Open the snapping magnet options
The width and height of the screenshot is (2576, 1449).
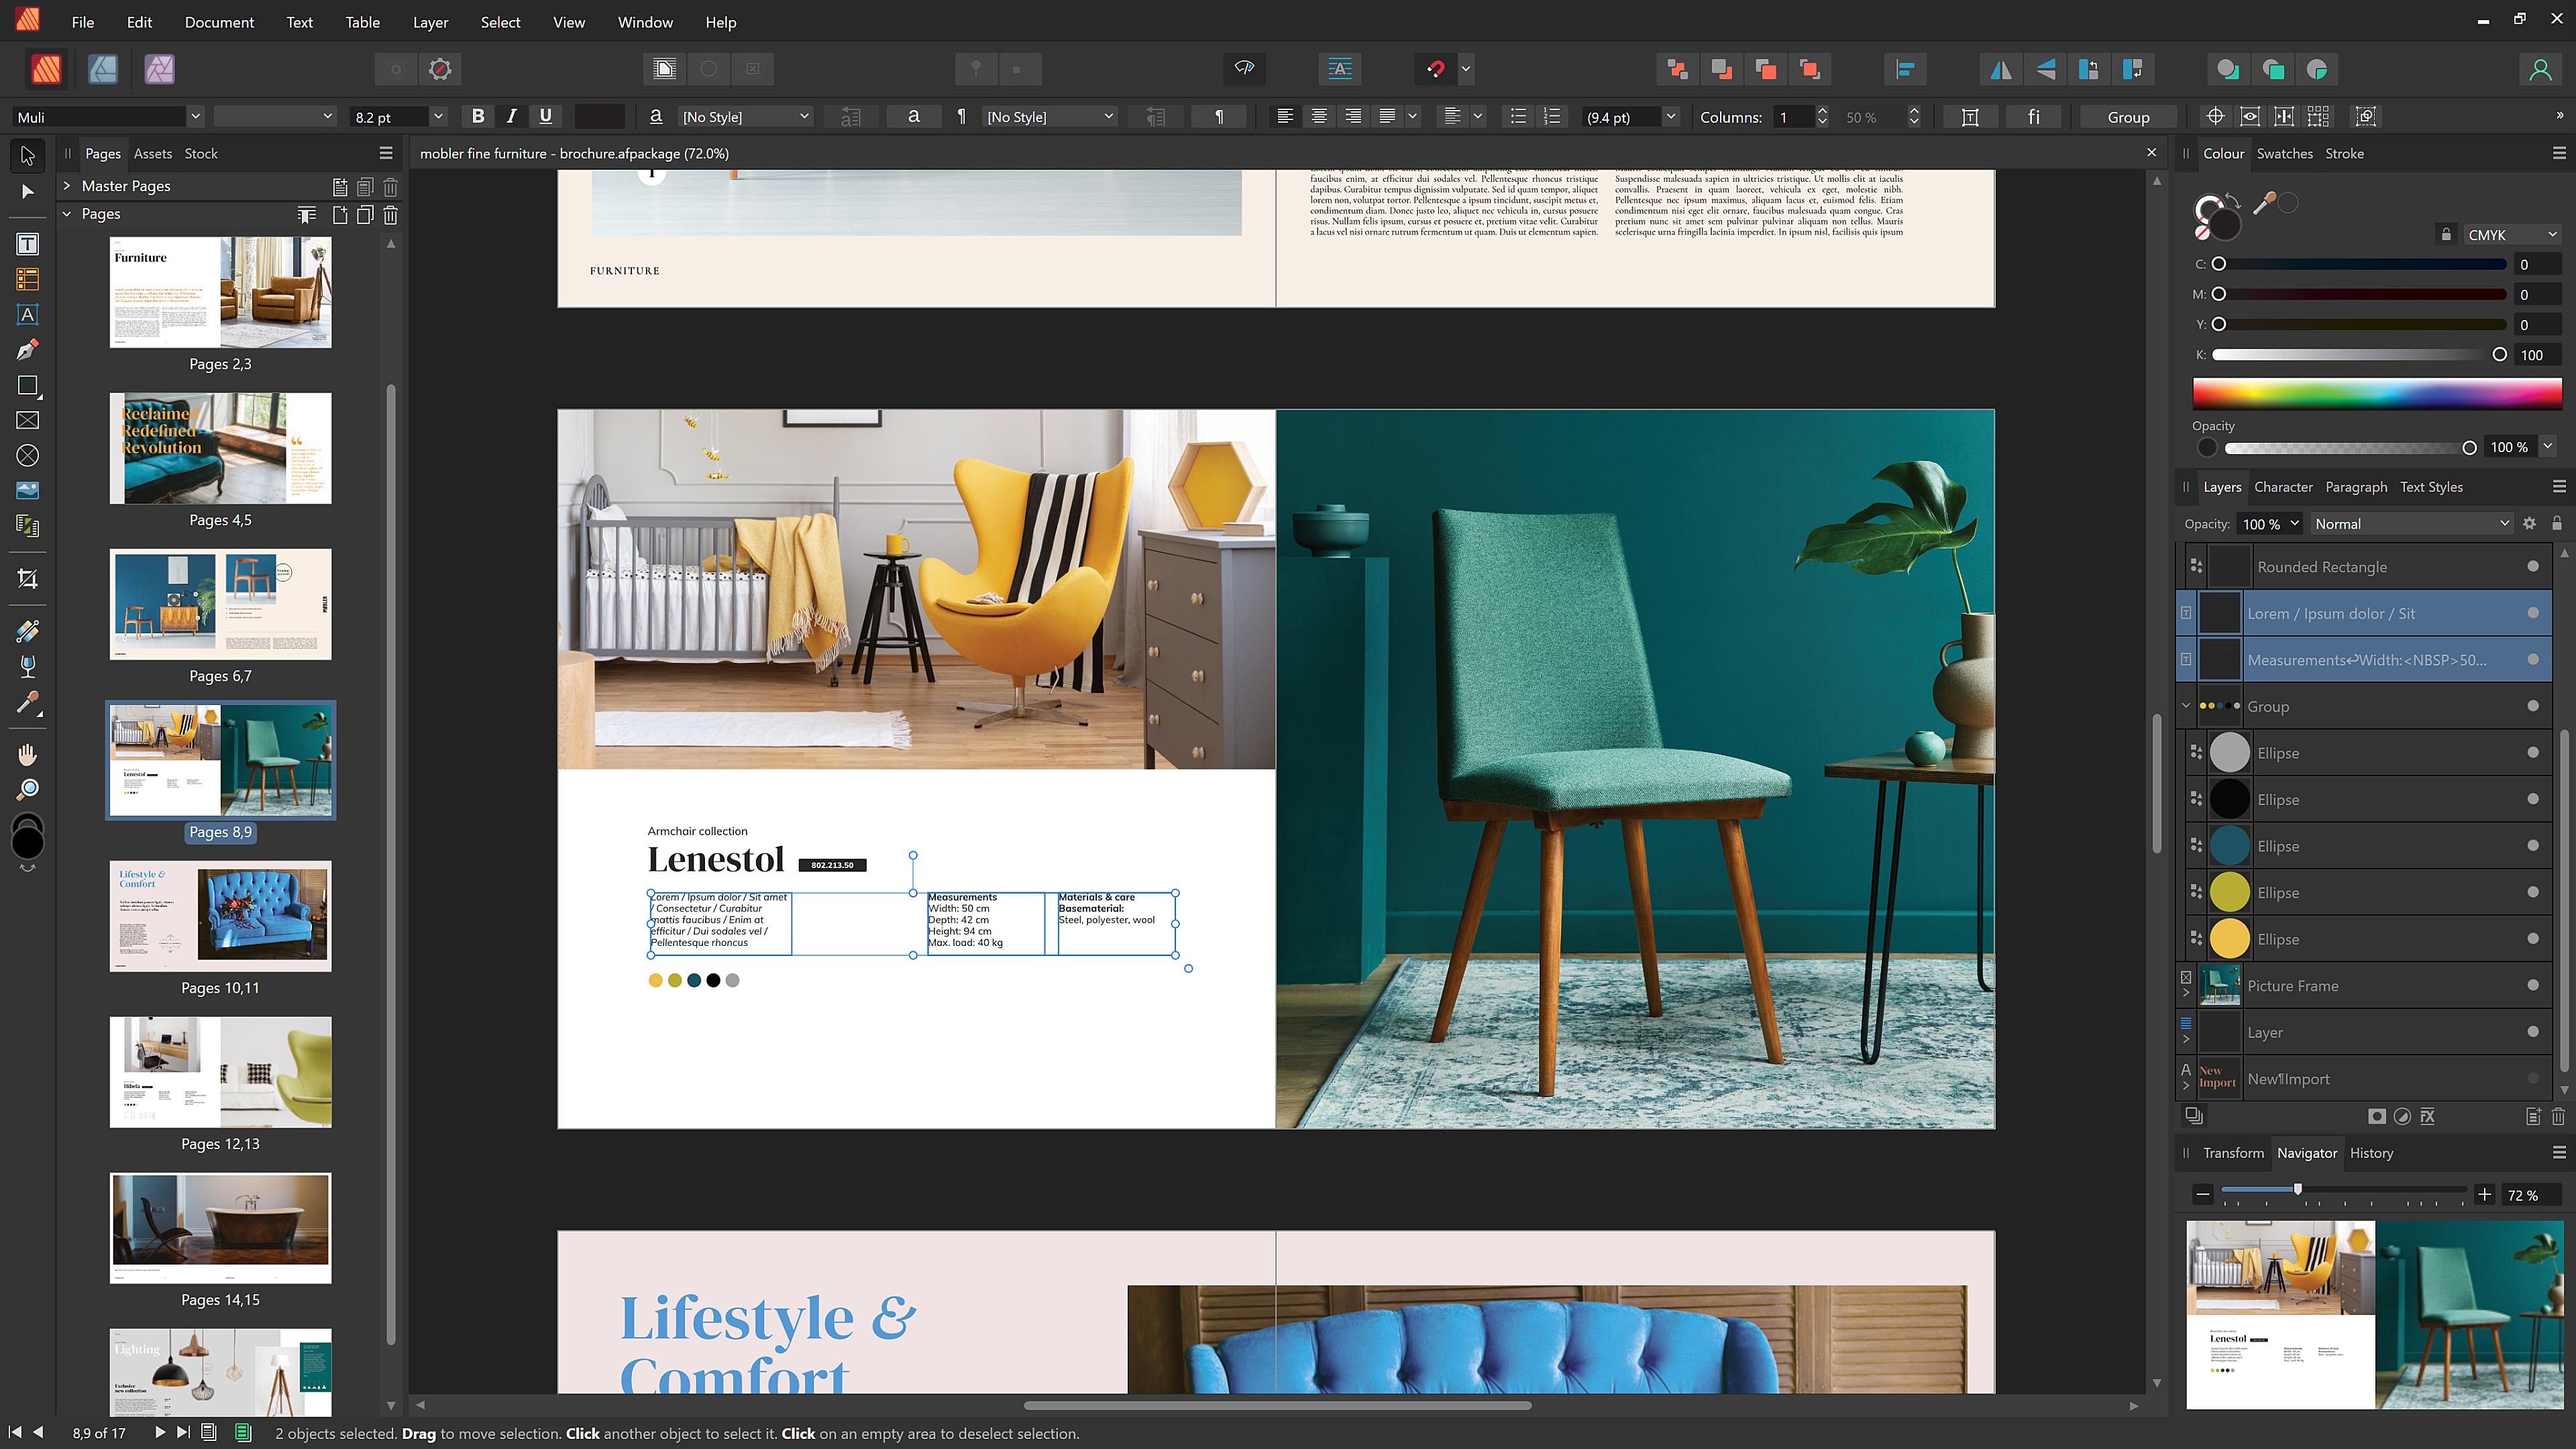(x=1466, y=69)
